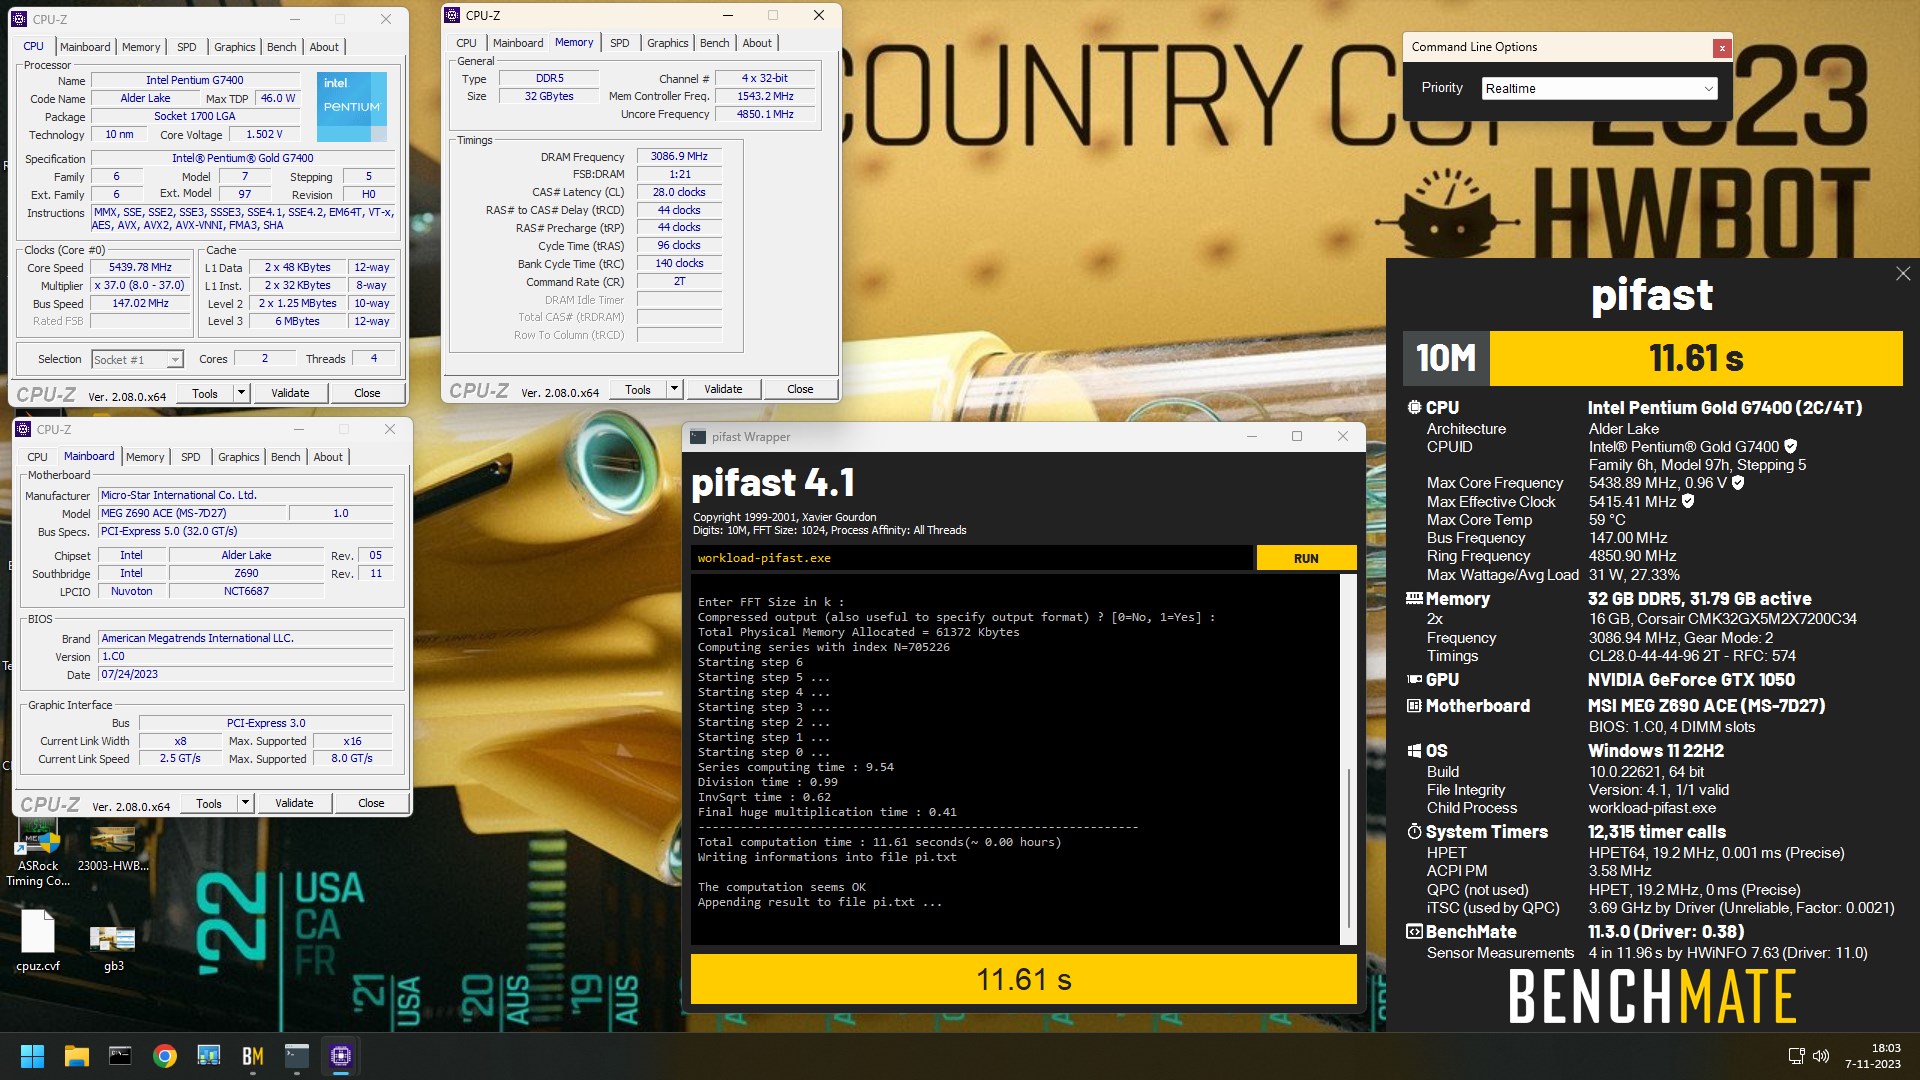1920x1080 pixels.
Task: Open Bench tab in the CPU-Z Memory window
Action: 714,43
